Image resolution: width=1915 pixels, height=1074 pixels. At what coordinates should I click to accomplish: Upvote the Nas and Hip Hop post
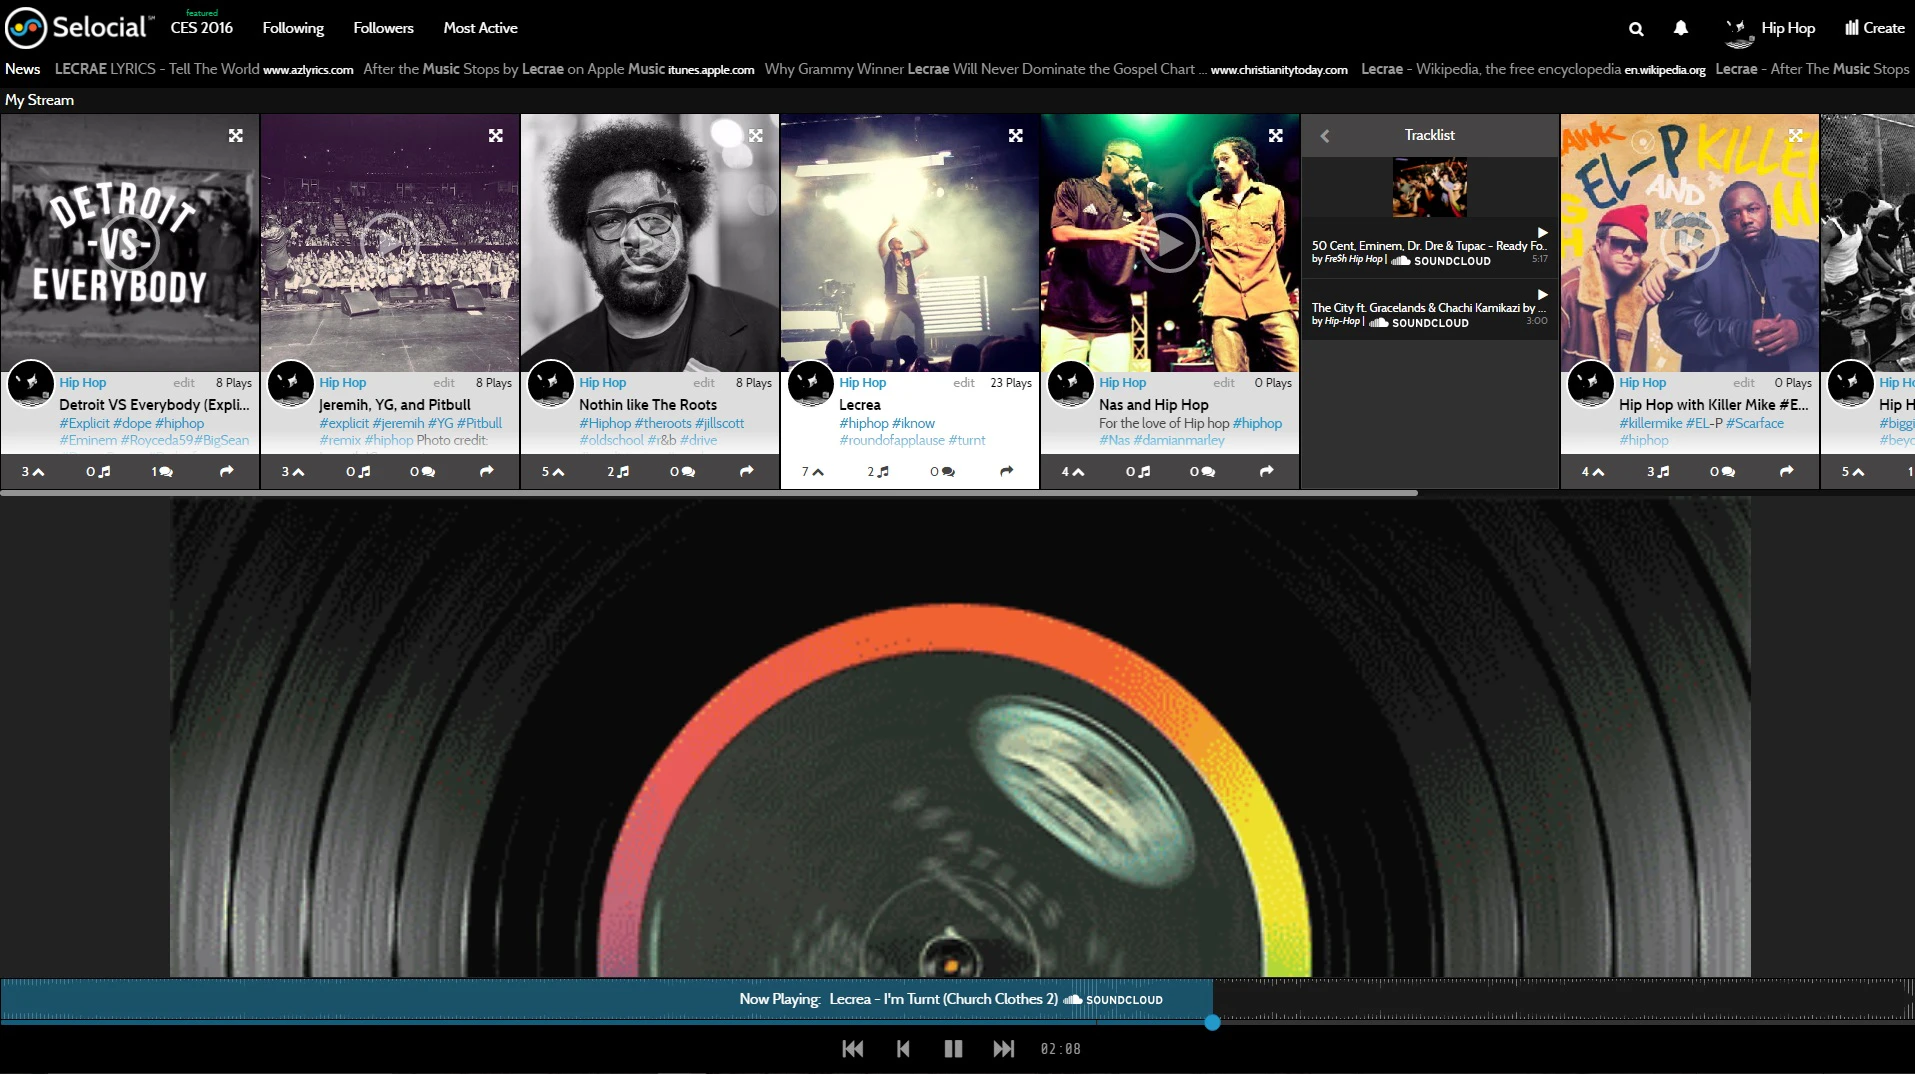(1073, 471)
